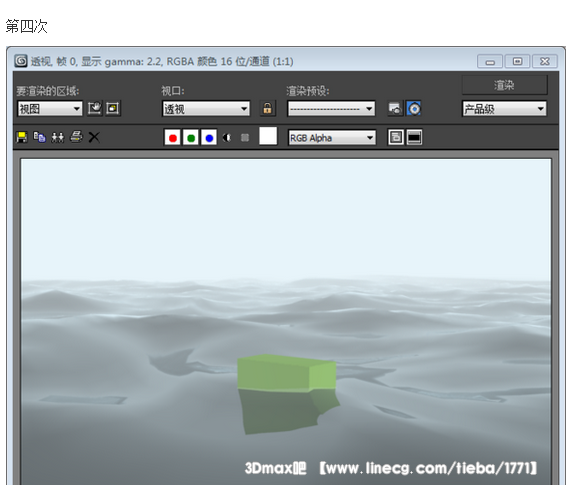566x485 pixels.
Task: Open the area-to-render dropdown showing 视图
Action: point(50,109)
